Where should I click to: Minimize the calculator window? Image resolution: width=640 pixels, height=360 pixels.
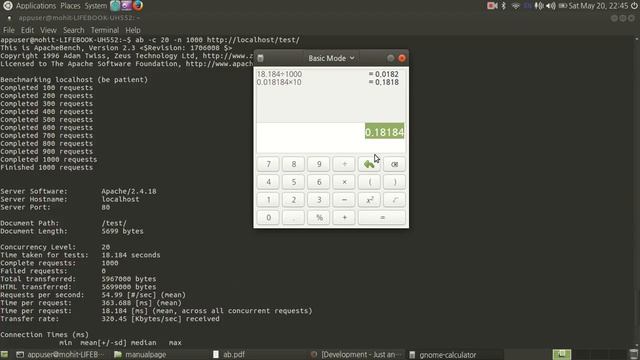pos(391,58)
